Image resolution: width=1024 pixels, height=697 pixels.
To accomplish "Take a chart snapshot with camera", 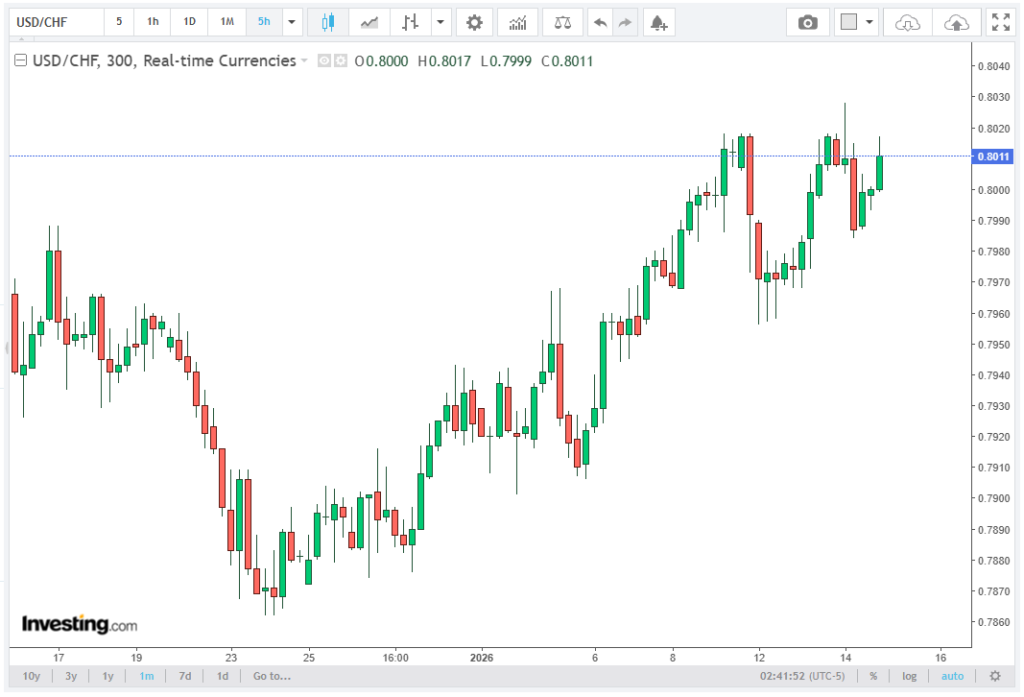I will 808,22.
